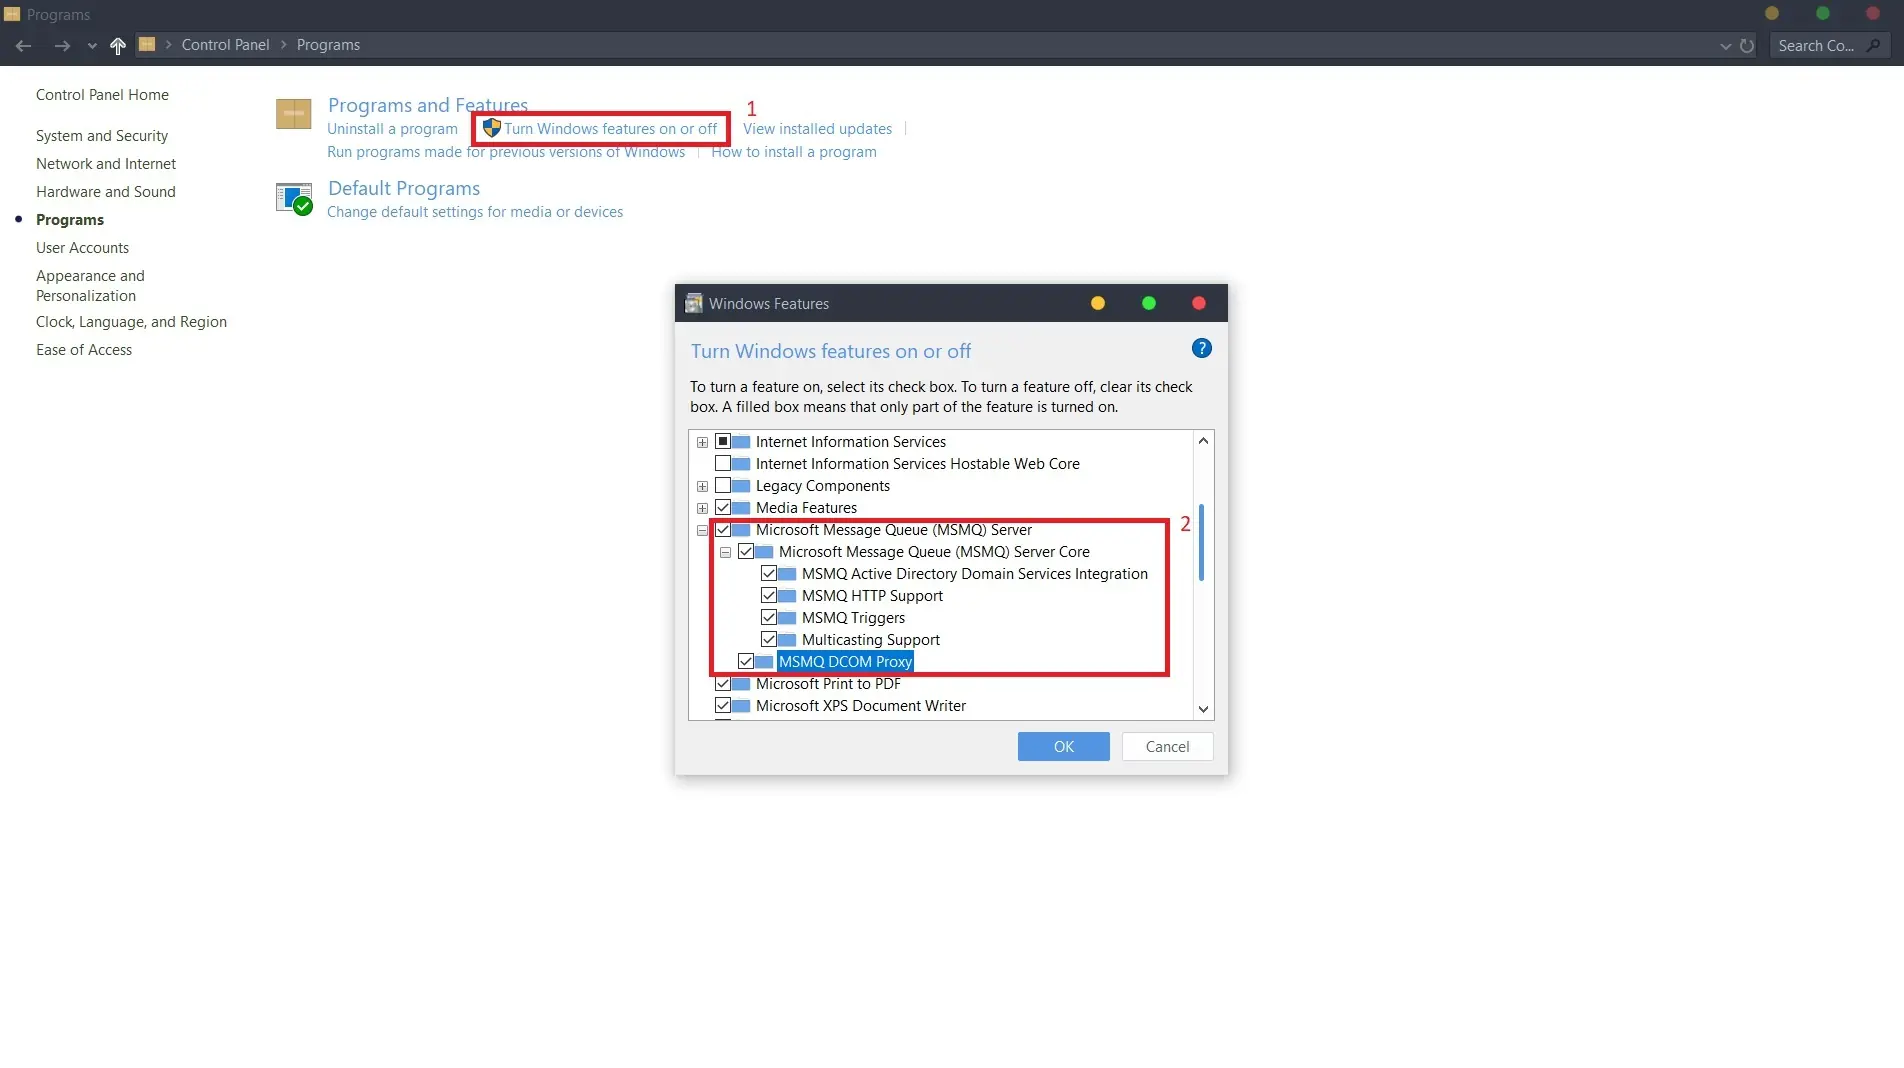This screenshot has height=1068, width=1904.
Task: Go back using the back arrow
Action: pos(24,45)
